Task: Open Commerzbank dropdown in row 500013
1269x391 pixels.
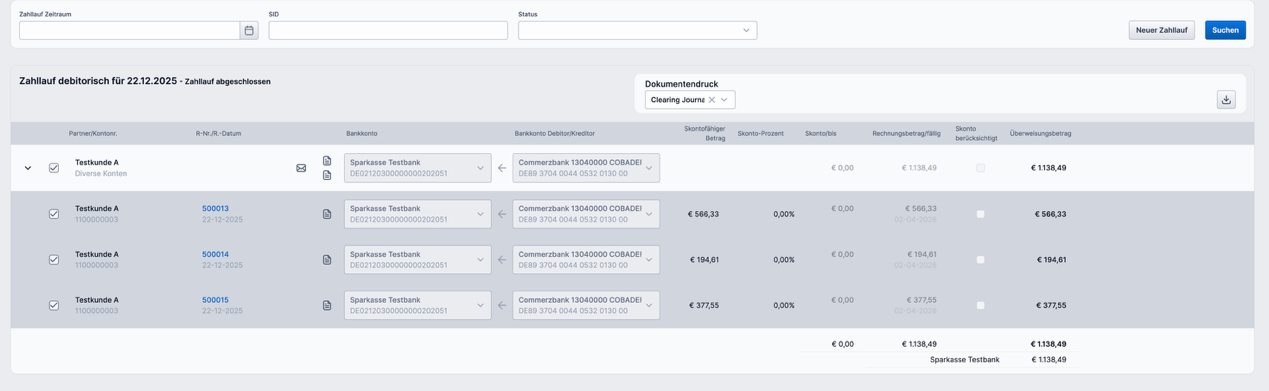Action: click(x=586, y=214)
